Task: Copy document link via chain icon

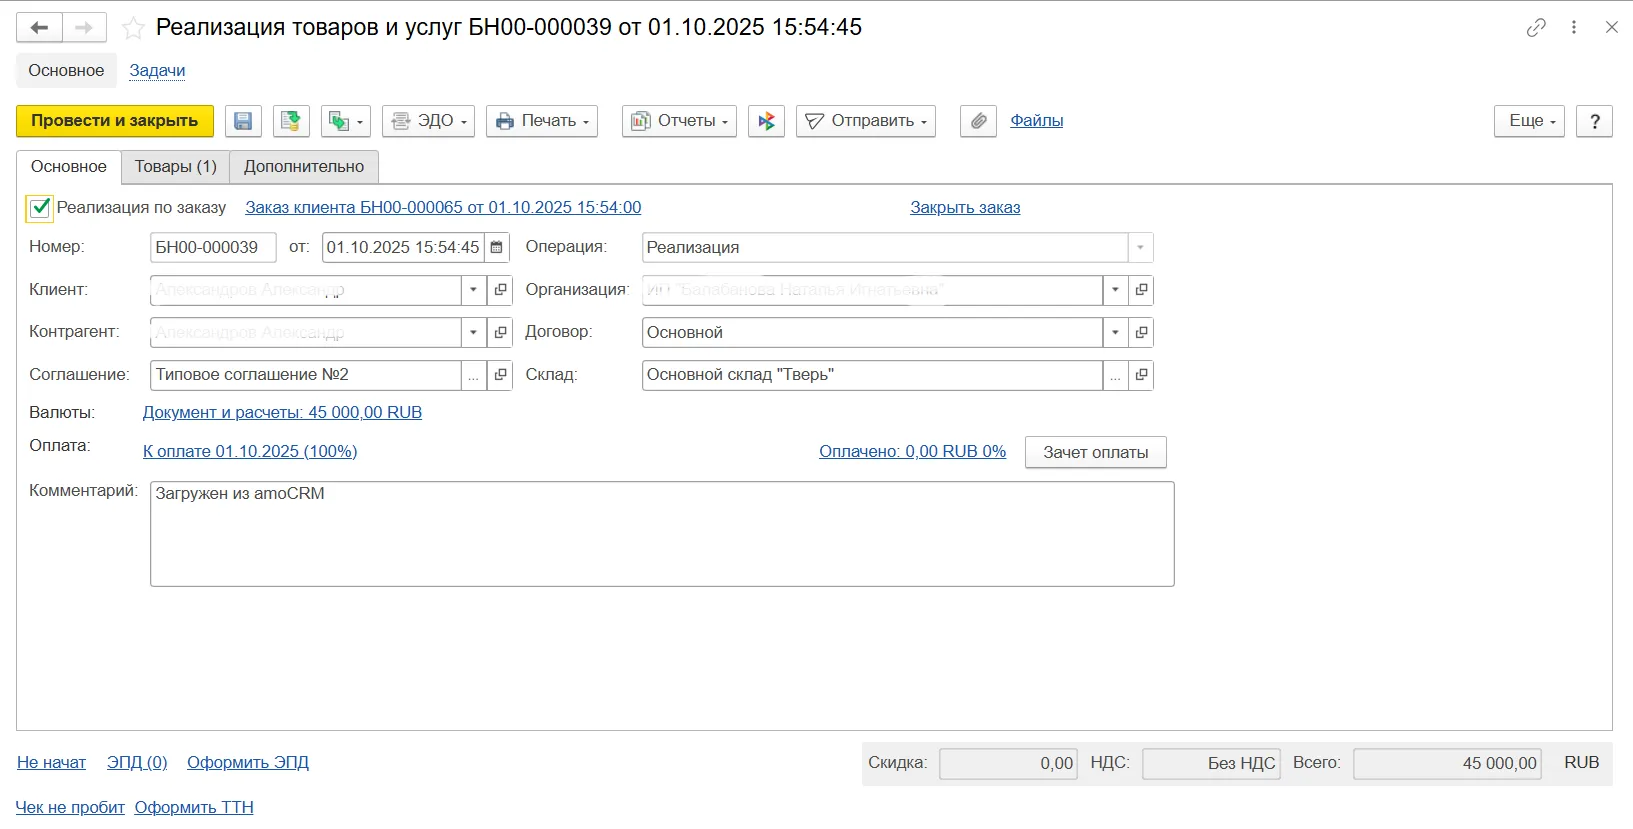Action: pos(1536,28)
